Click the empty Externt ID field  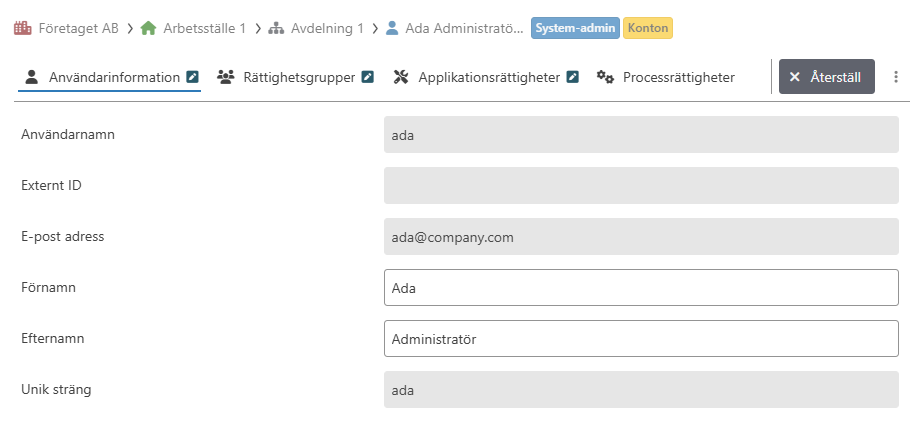pyautogui.click(x=641, y=186)
